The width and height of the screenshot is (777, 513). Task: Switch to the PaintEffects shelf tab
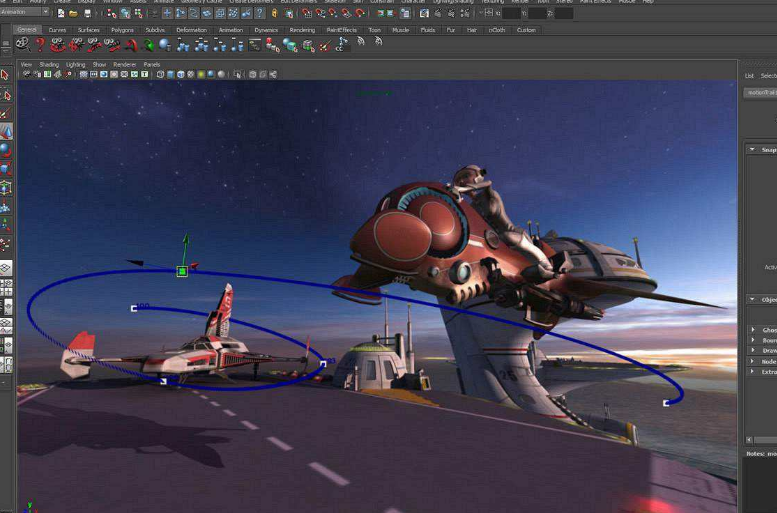pos(341,30)
